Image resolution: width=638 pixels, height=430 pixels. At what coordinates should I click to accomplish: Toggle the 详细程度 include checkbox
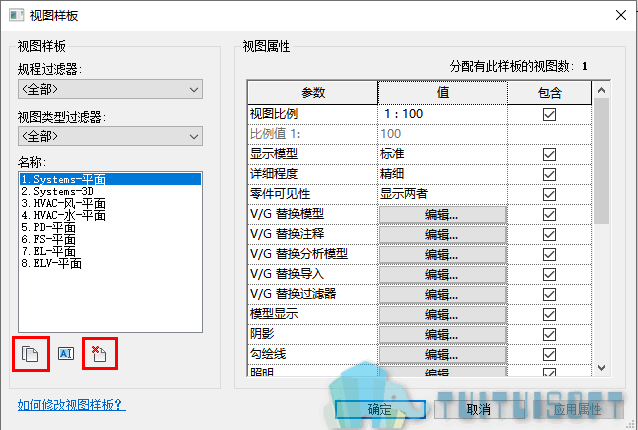tap(549, 174)
